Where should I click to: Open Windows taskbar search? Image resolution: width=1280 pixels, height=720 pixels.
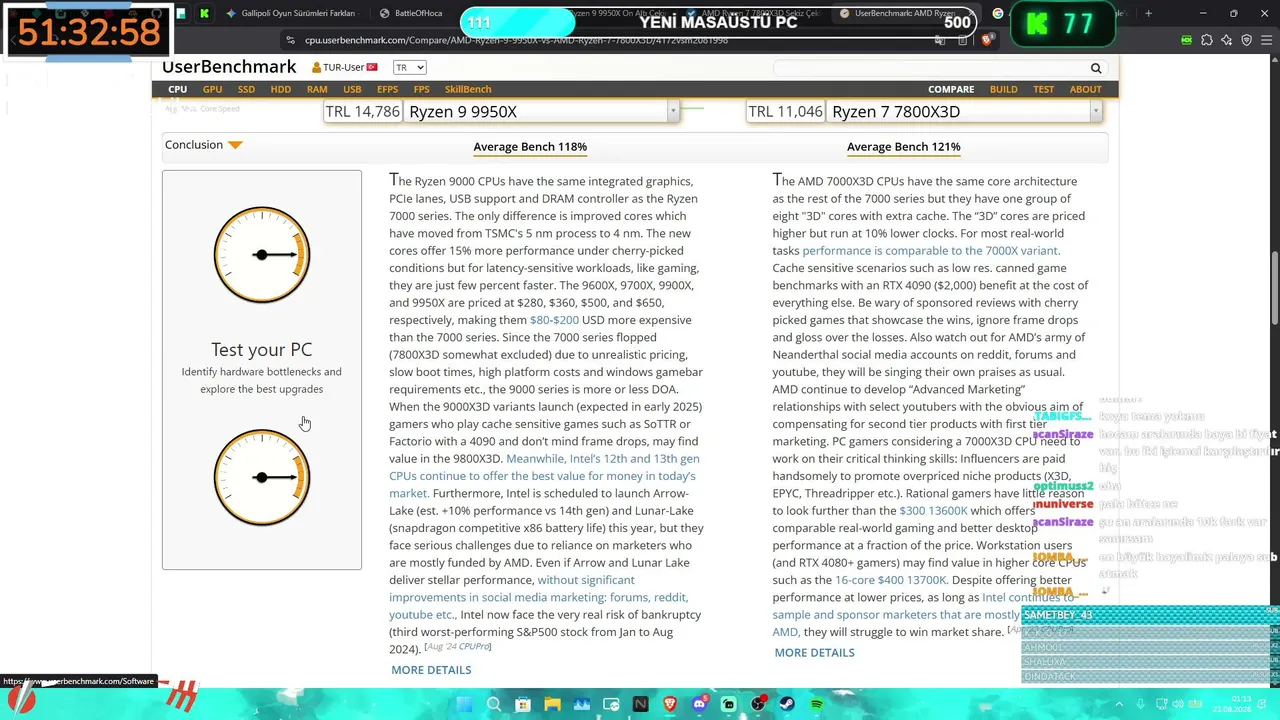click(x=494, y=705)
